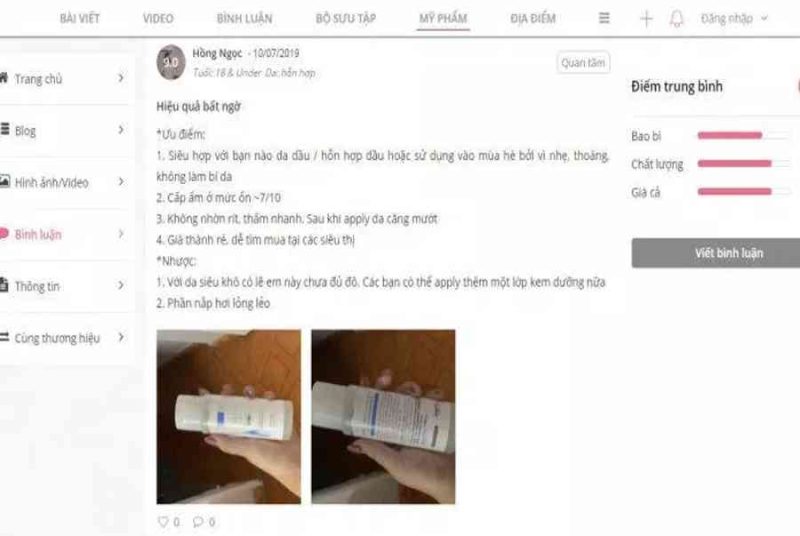
Task: Open comments via speech bubble icon
Action: (x=198, y=522)
